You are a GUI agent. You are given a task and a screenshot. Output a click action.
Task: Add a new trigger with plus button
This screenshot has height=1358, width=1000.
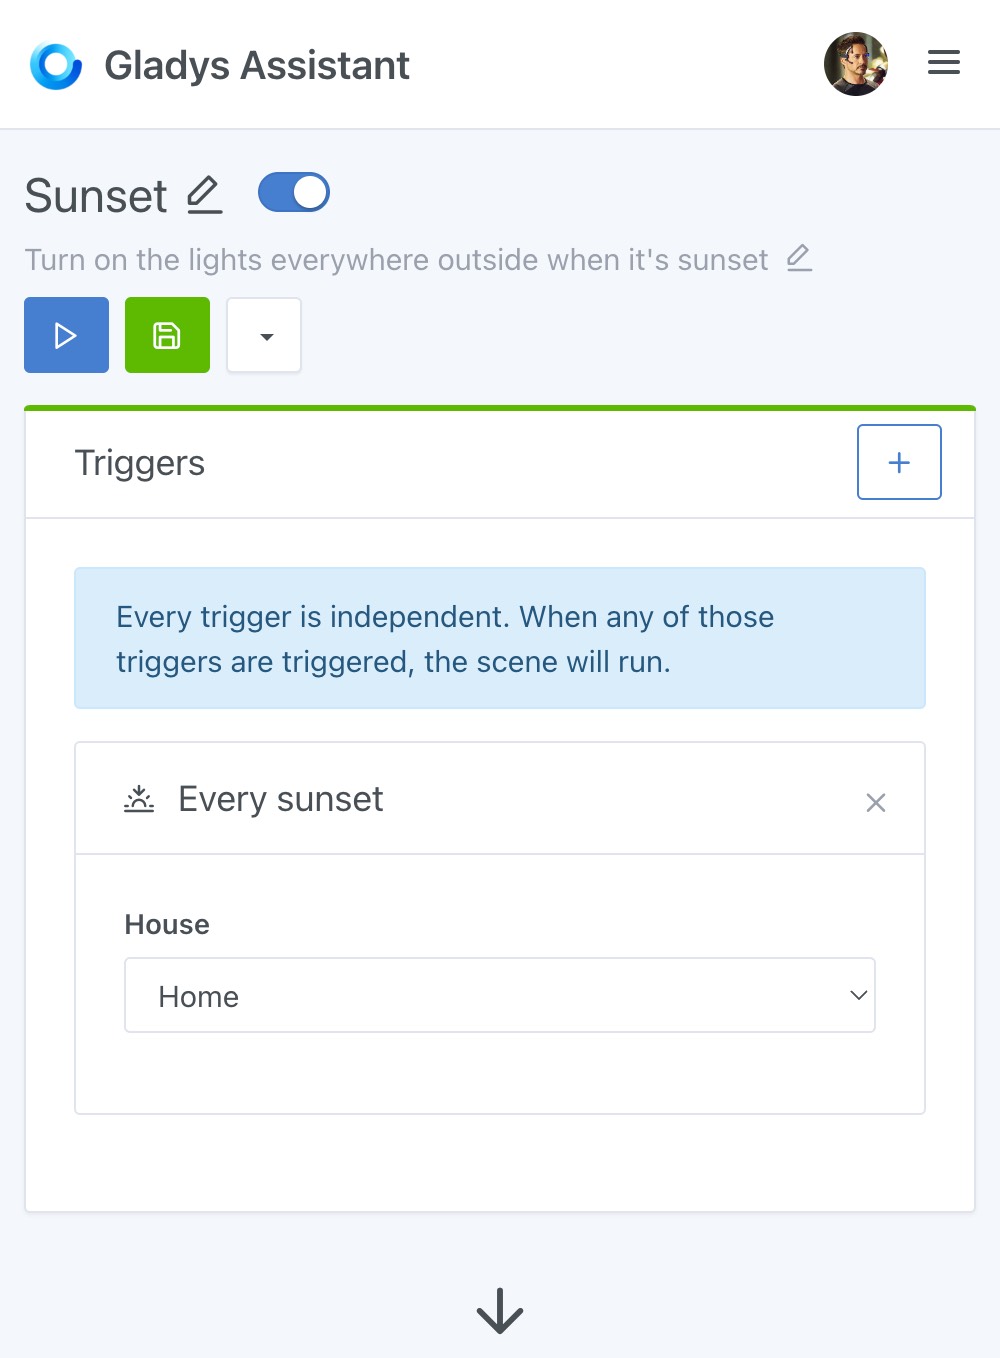pos(898,462)
